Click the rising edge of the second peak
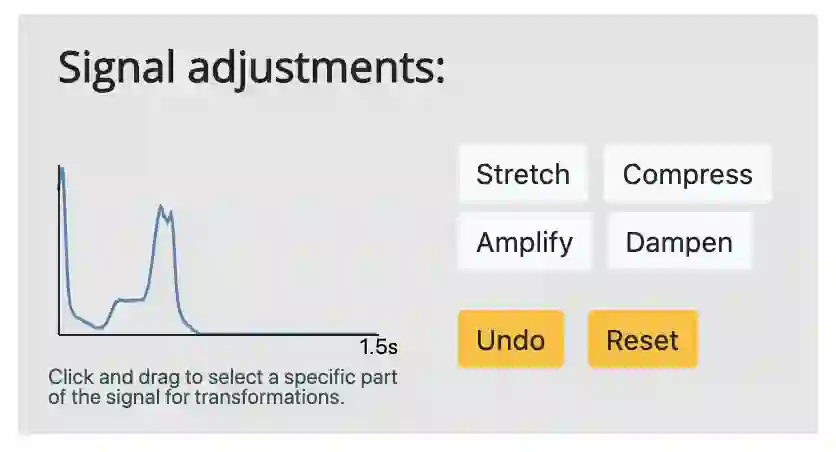 [x=152, y=250]
